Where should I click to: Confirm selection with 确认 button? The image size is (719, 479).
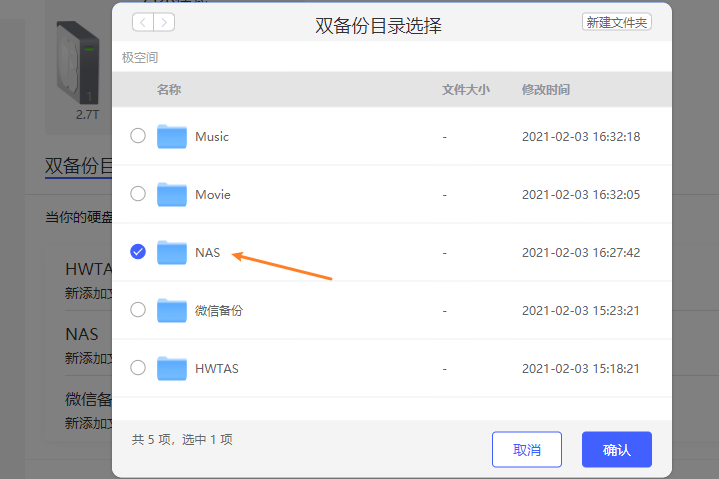point(616,450)
